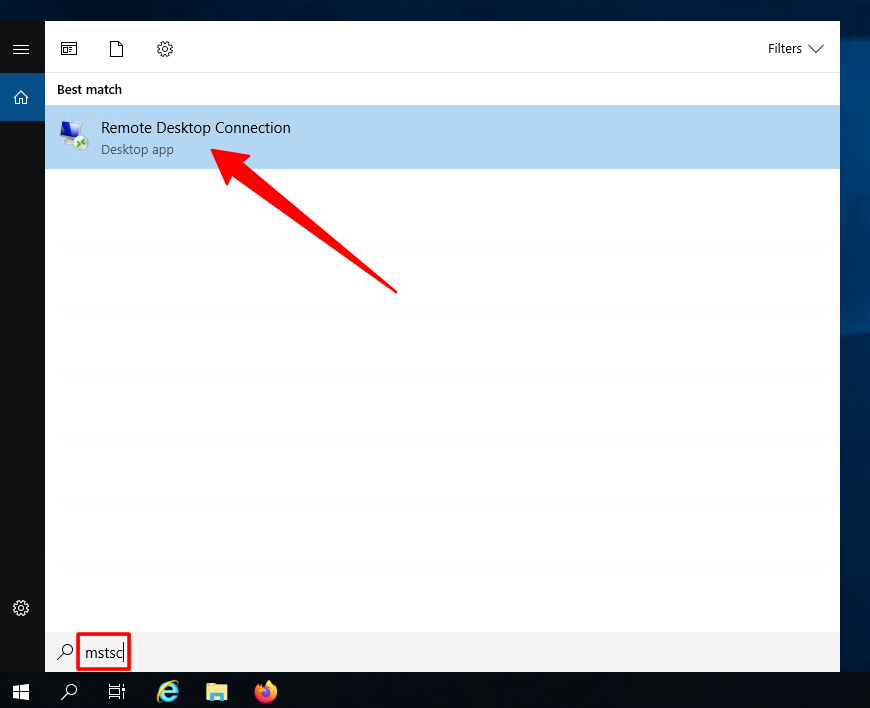The image size is (870, 708).
Task: Expand the hamburger menu in the search sidebar
Action: pyautogui.click(x=21, y=49)
